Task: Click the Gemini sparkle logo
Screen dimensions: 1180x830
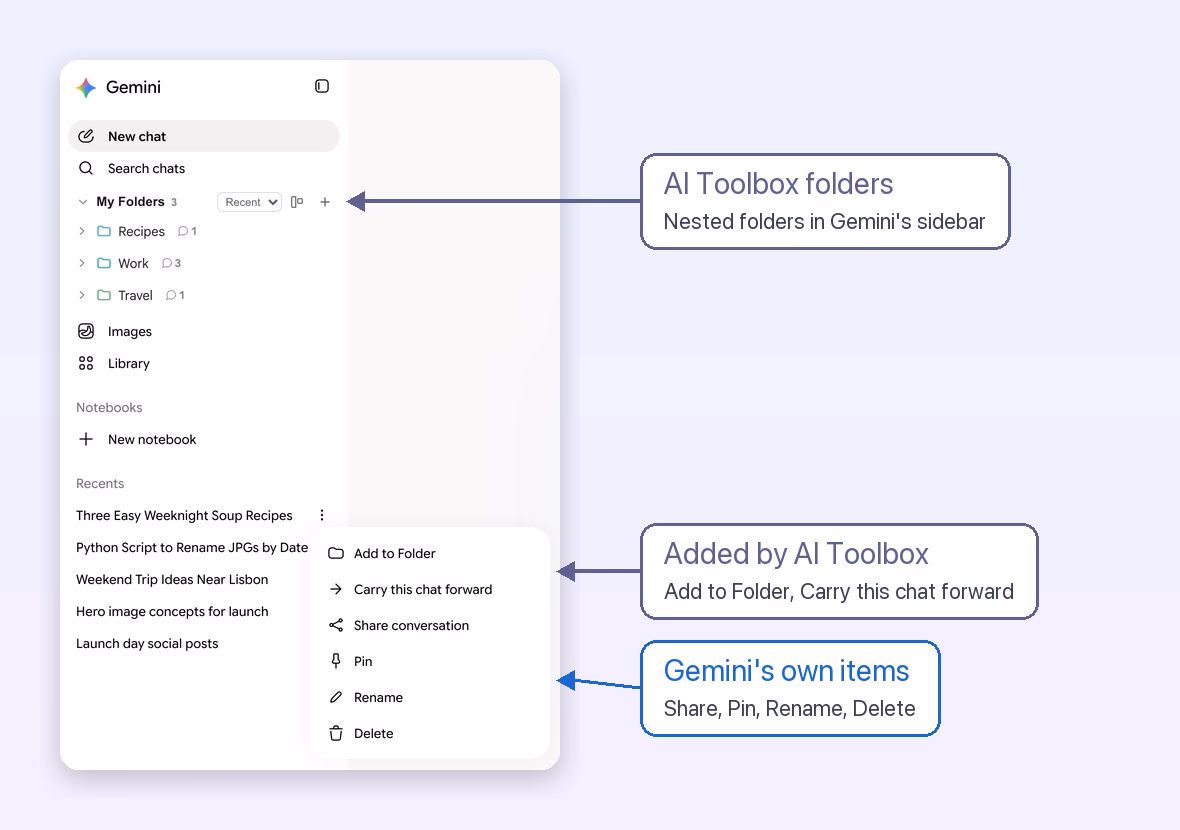Action: 87,87
